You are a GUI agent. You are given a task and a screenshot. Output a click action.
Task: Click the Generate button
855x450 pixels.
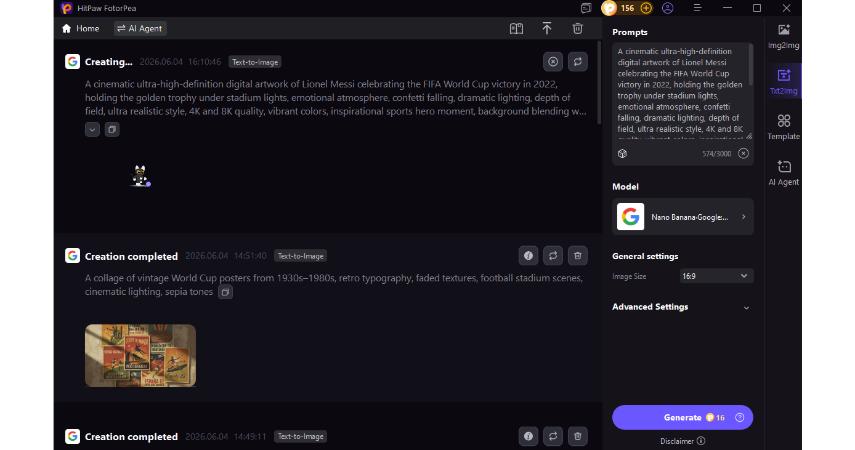(x=682, y=418)
